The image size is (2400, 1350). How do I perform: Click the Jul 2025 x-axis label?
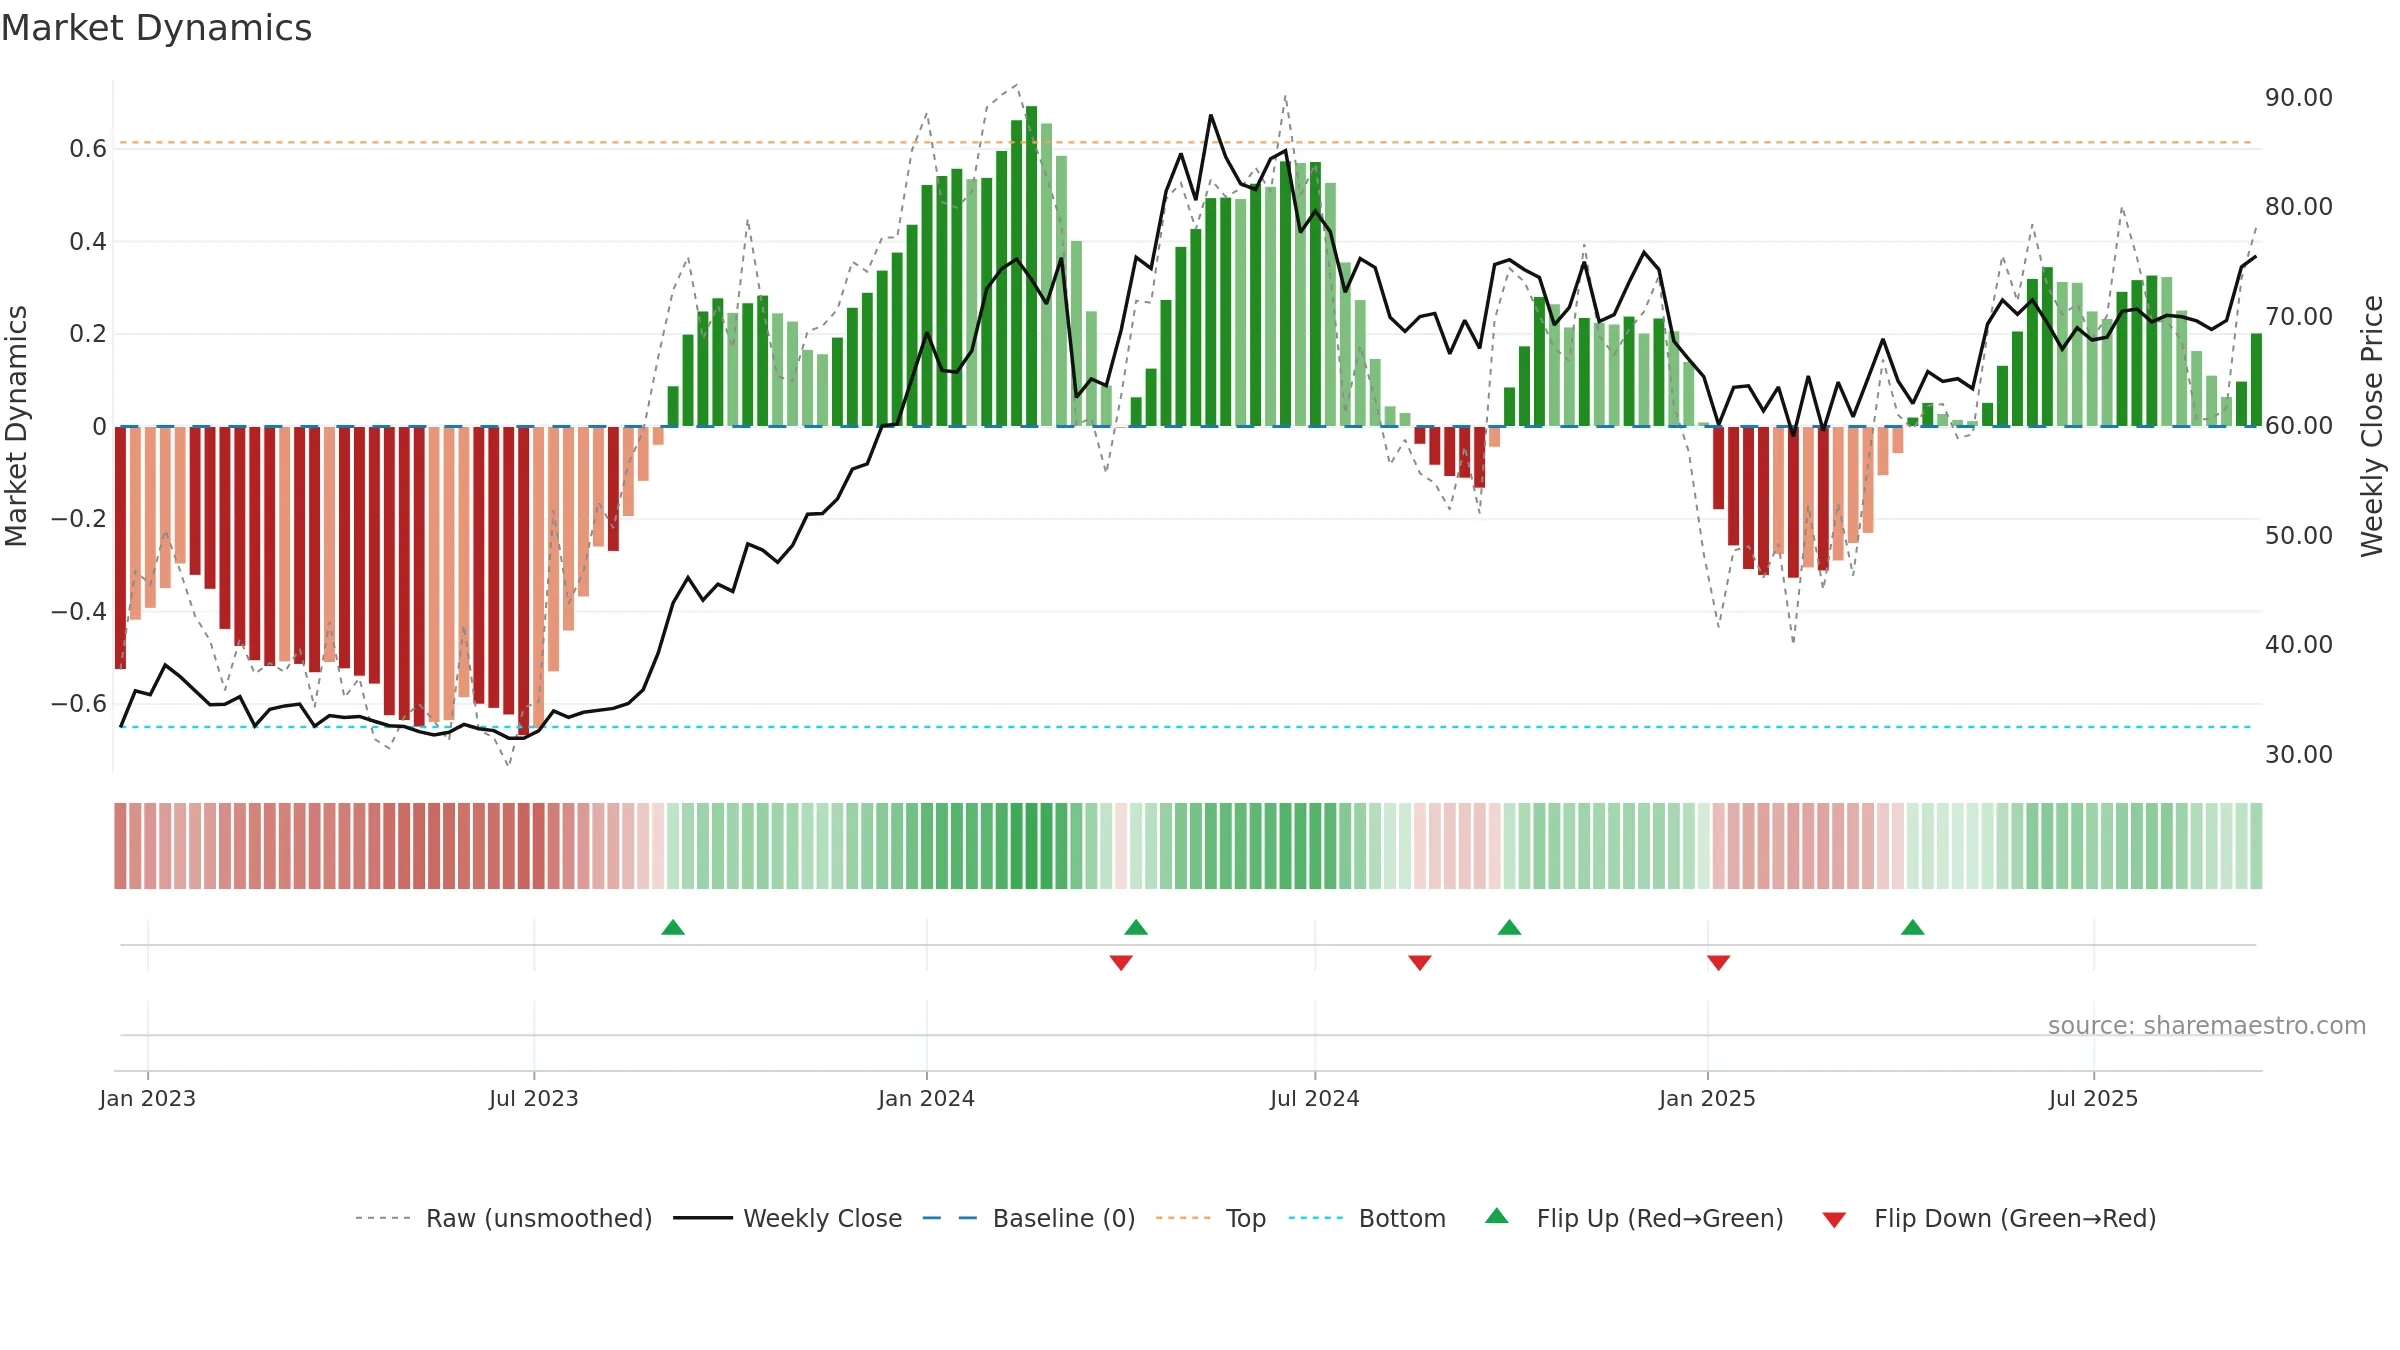(2094, 1098)
